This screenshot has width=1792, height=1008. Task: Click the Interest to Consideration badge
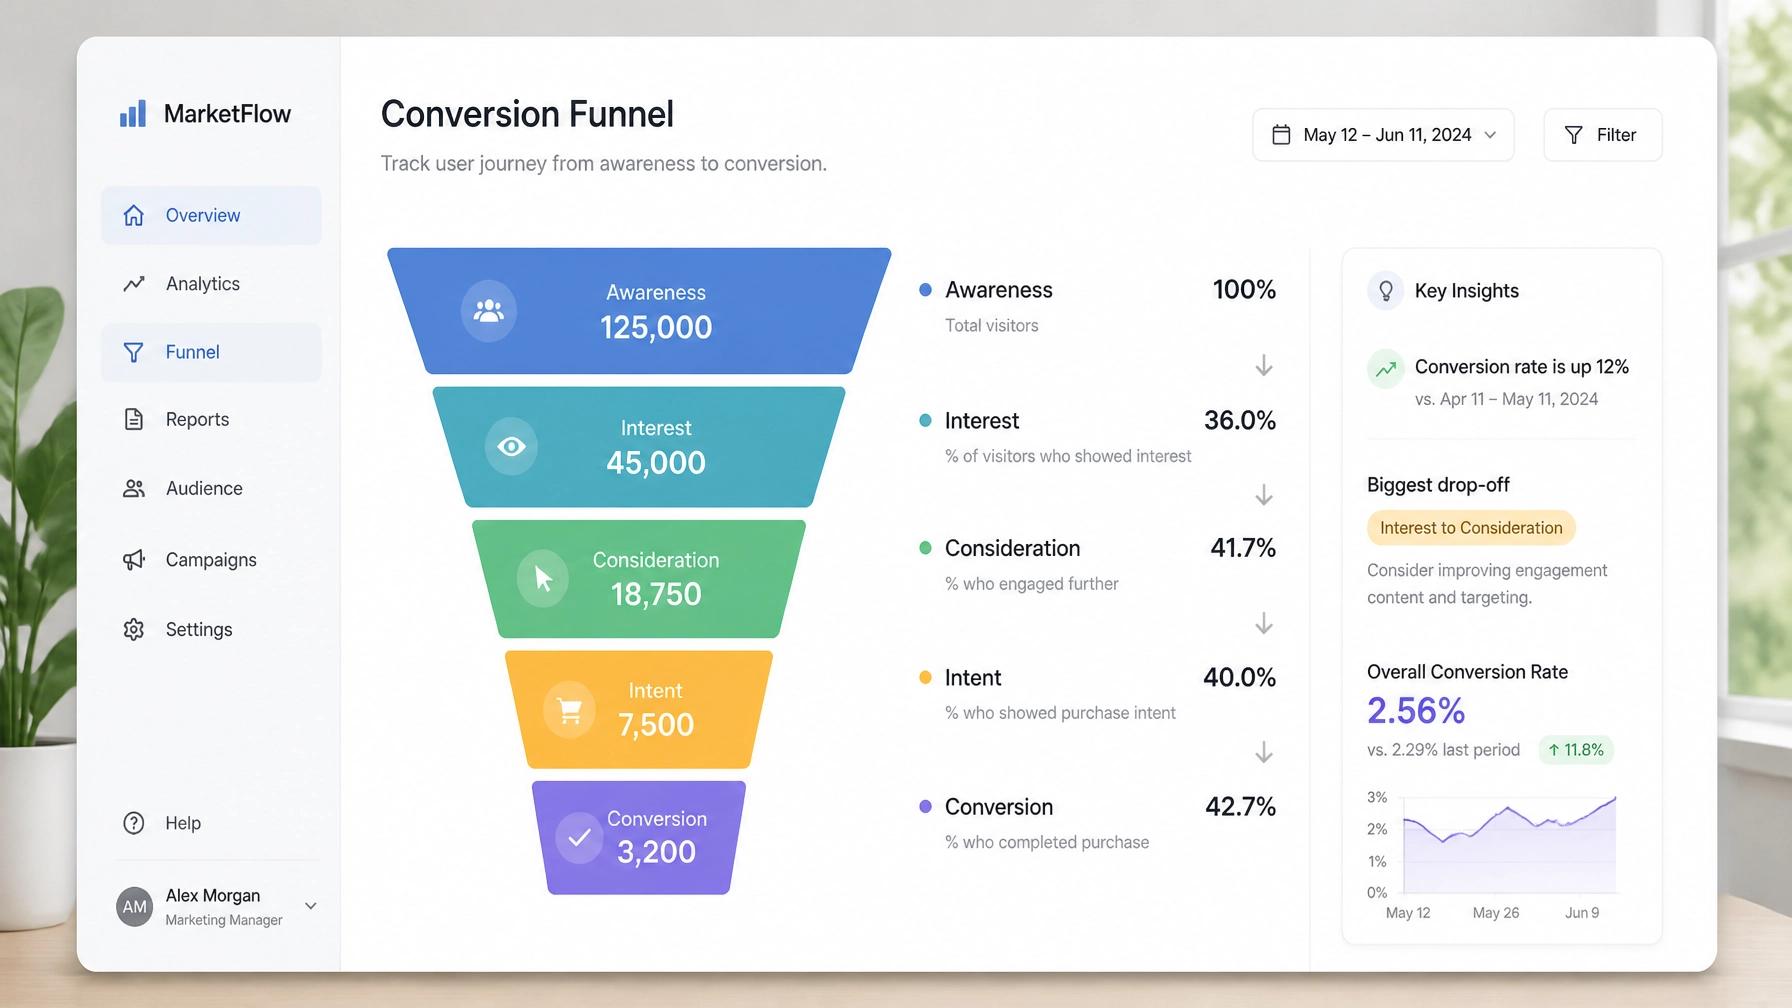click(1471, 528)
